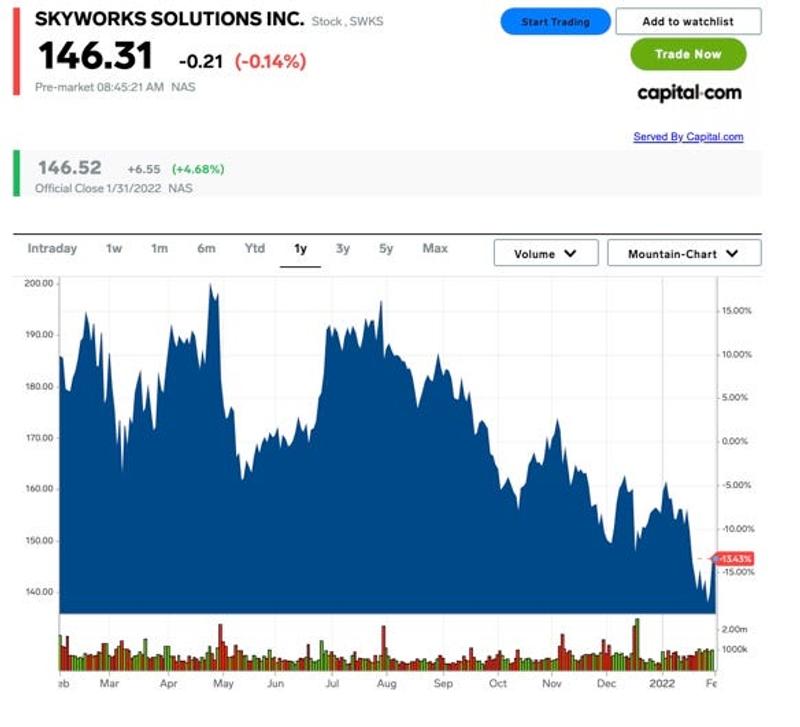Click the May label on the date axis

point(223,684)
